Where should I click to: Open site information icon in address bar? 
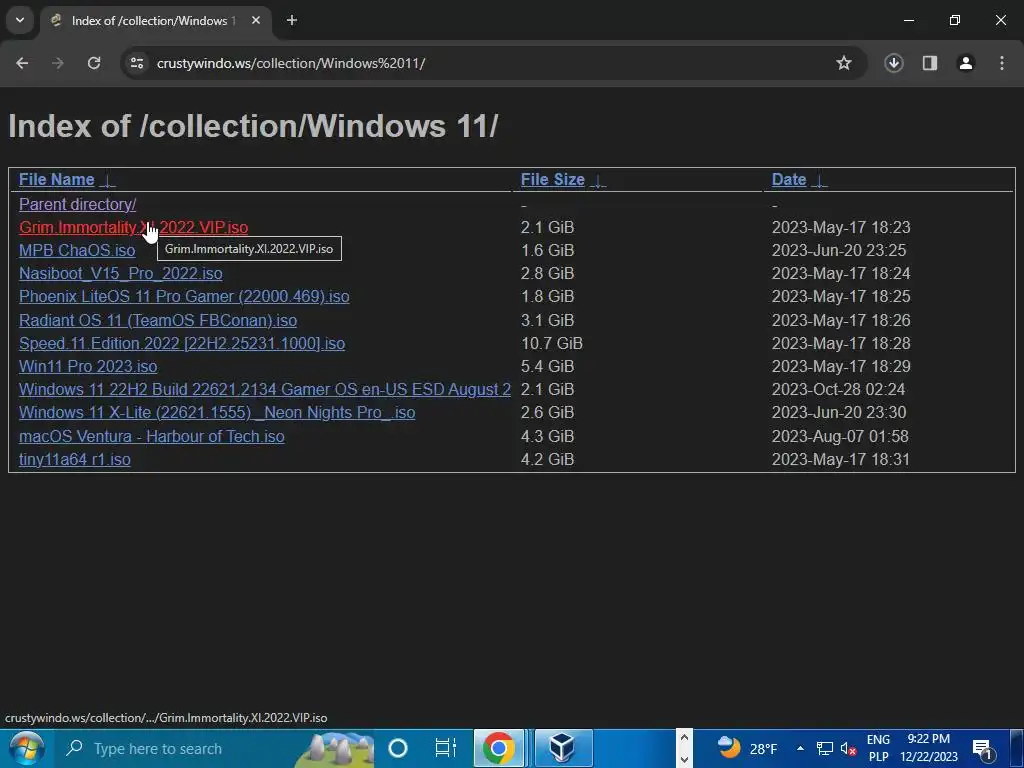pyautogui.click(x=137, y=63)
